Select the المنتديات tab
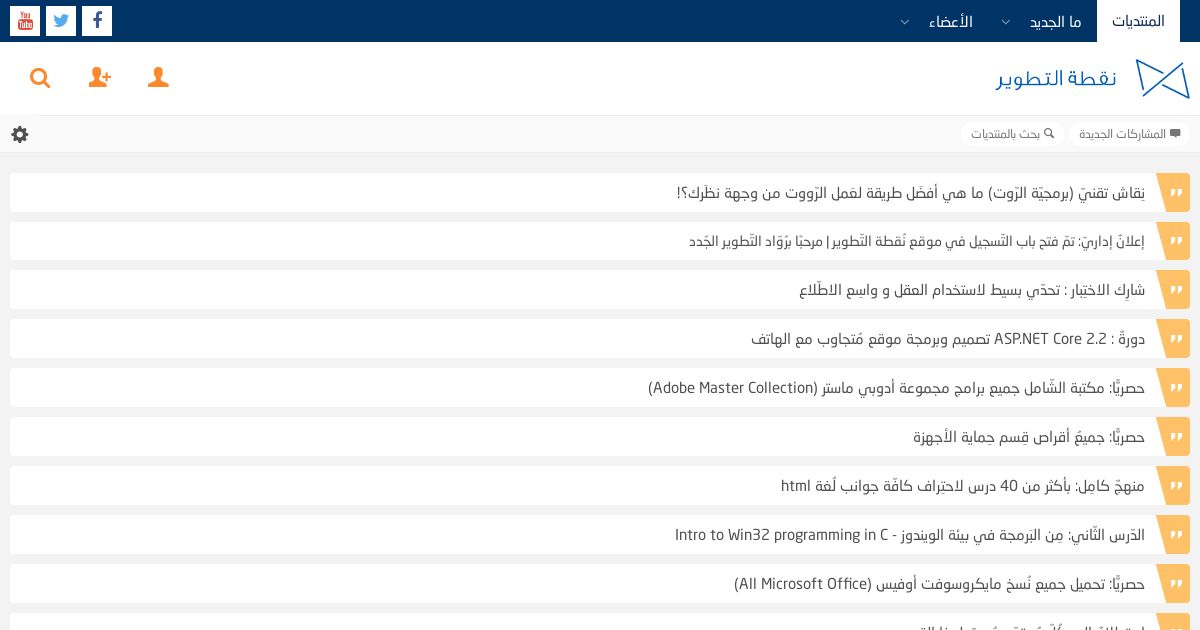Viewport: 1200px width, 630px height. (x=1138, y=21)
